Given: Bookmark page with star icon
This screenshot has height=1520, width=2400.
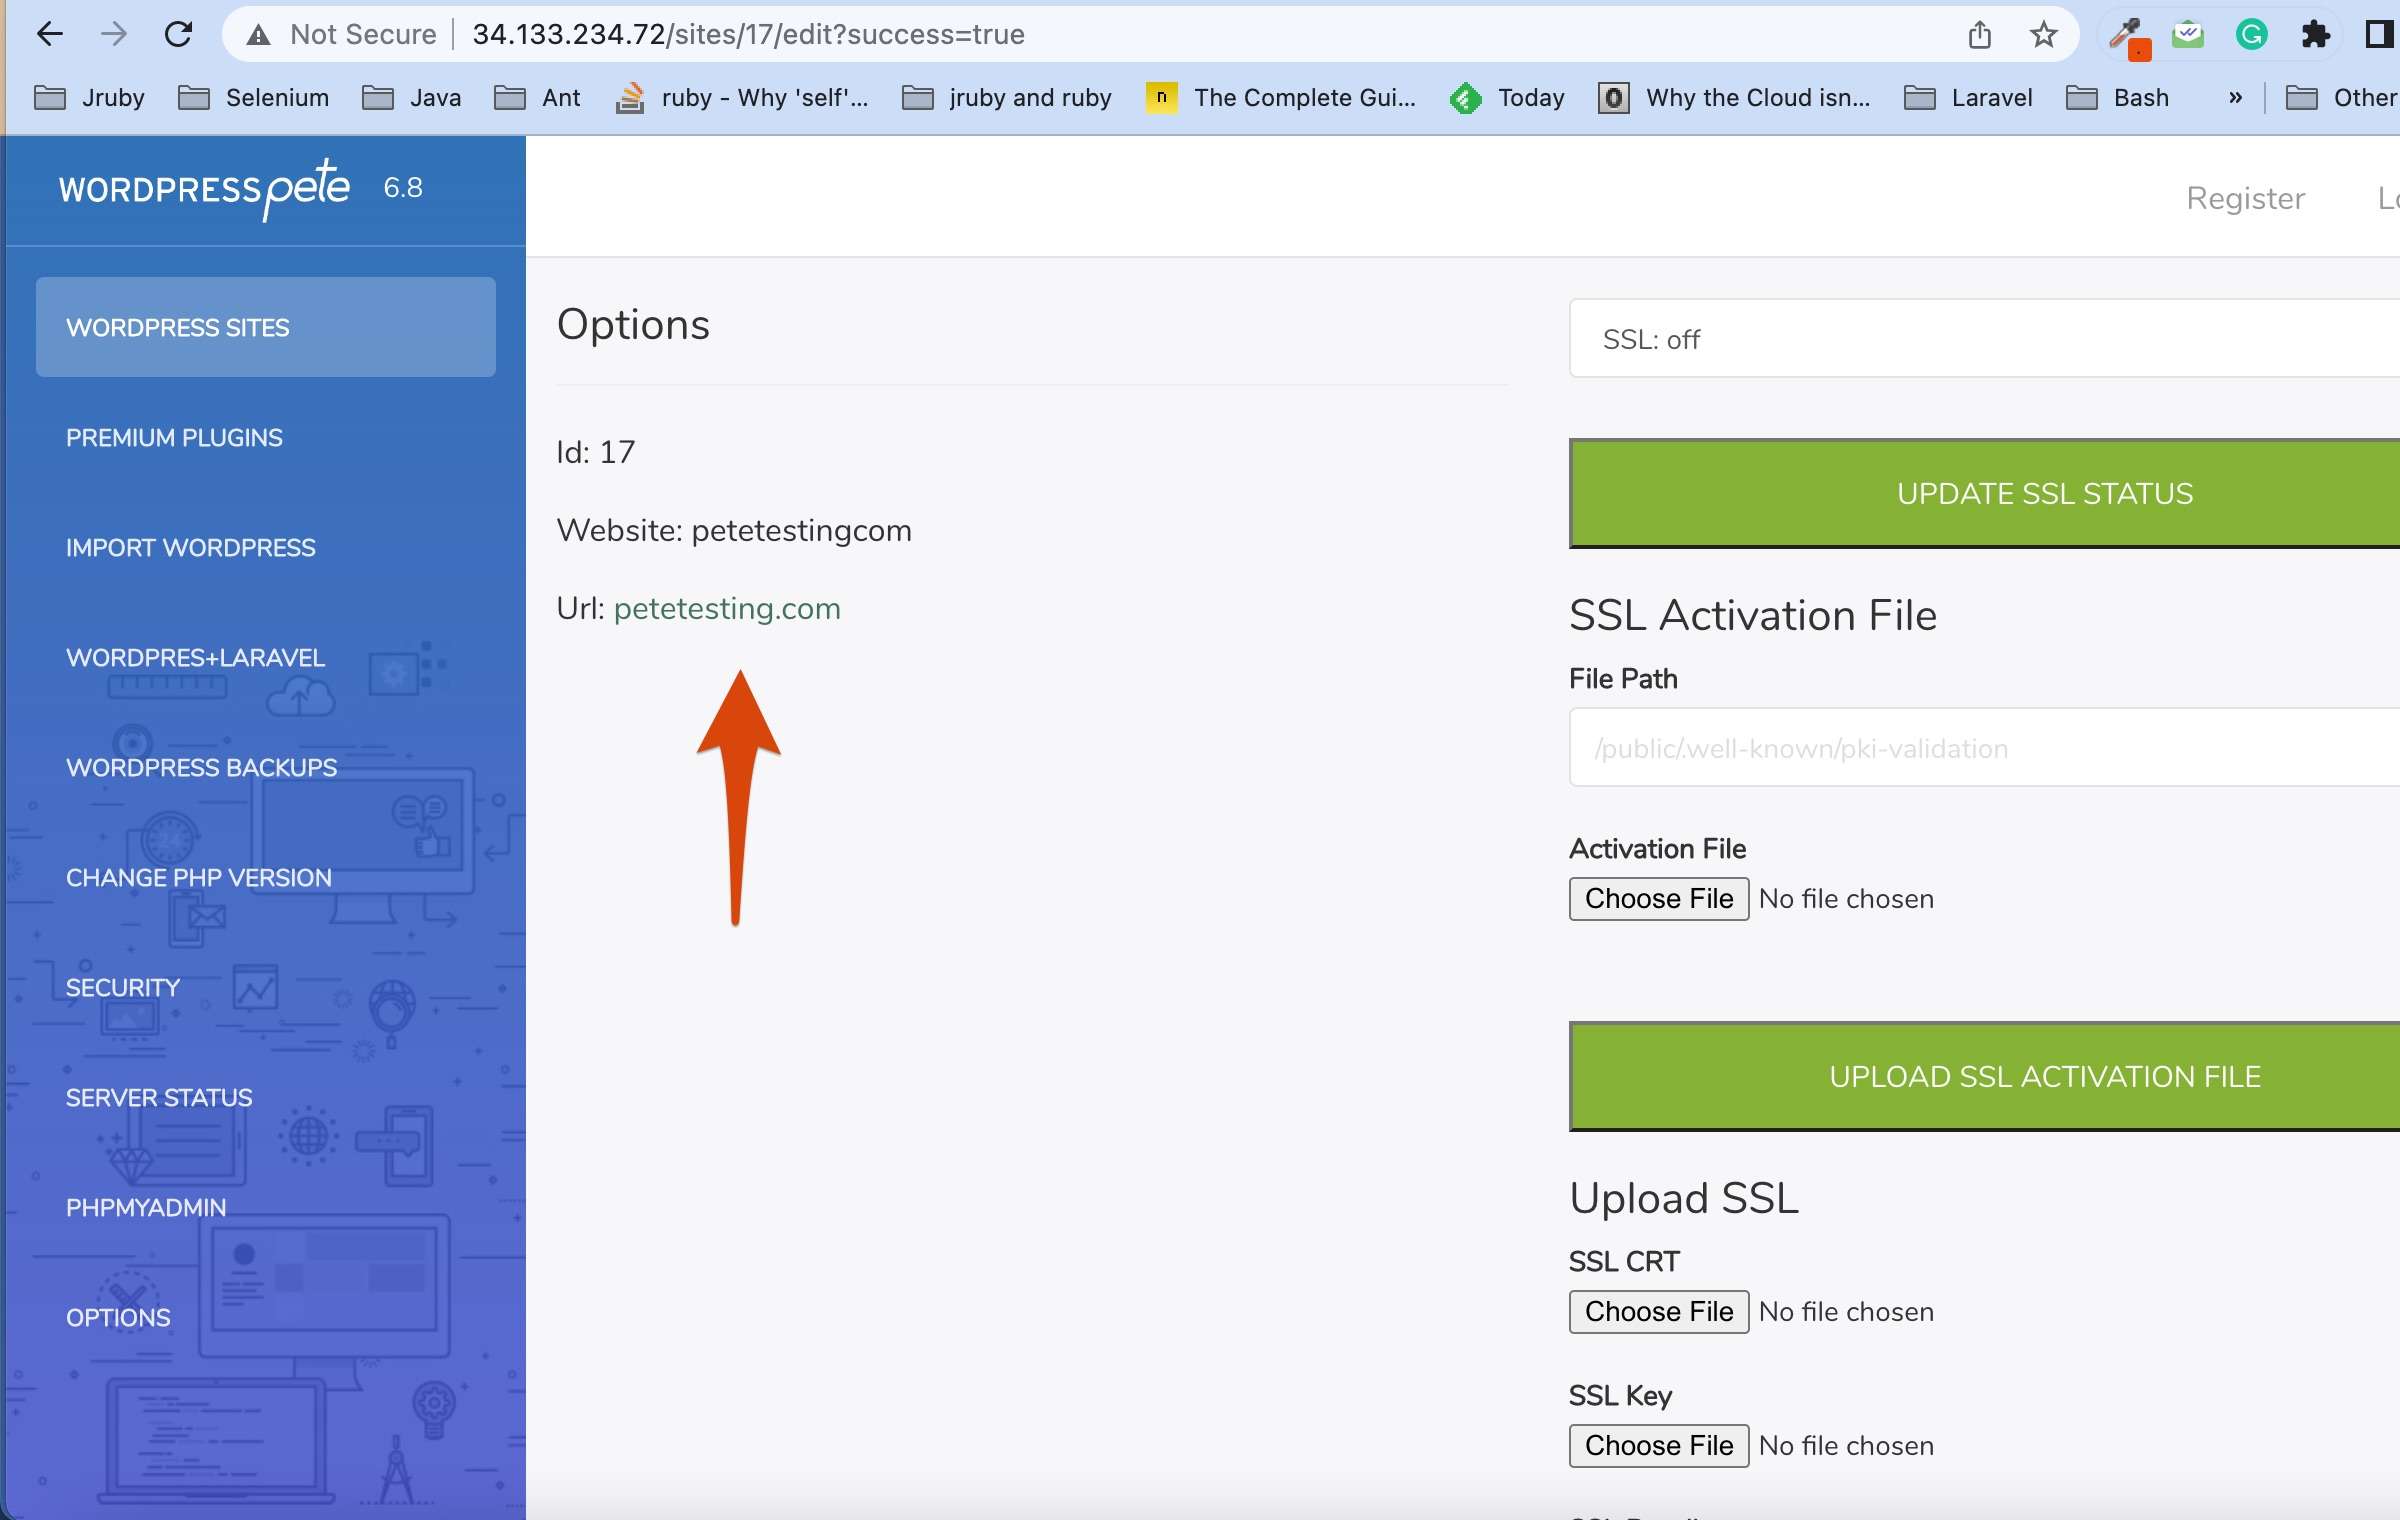Looking at the screenshot, I should (x=2043, y=35).
